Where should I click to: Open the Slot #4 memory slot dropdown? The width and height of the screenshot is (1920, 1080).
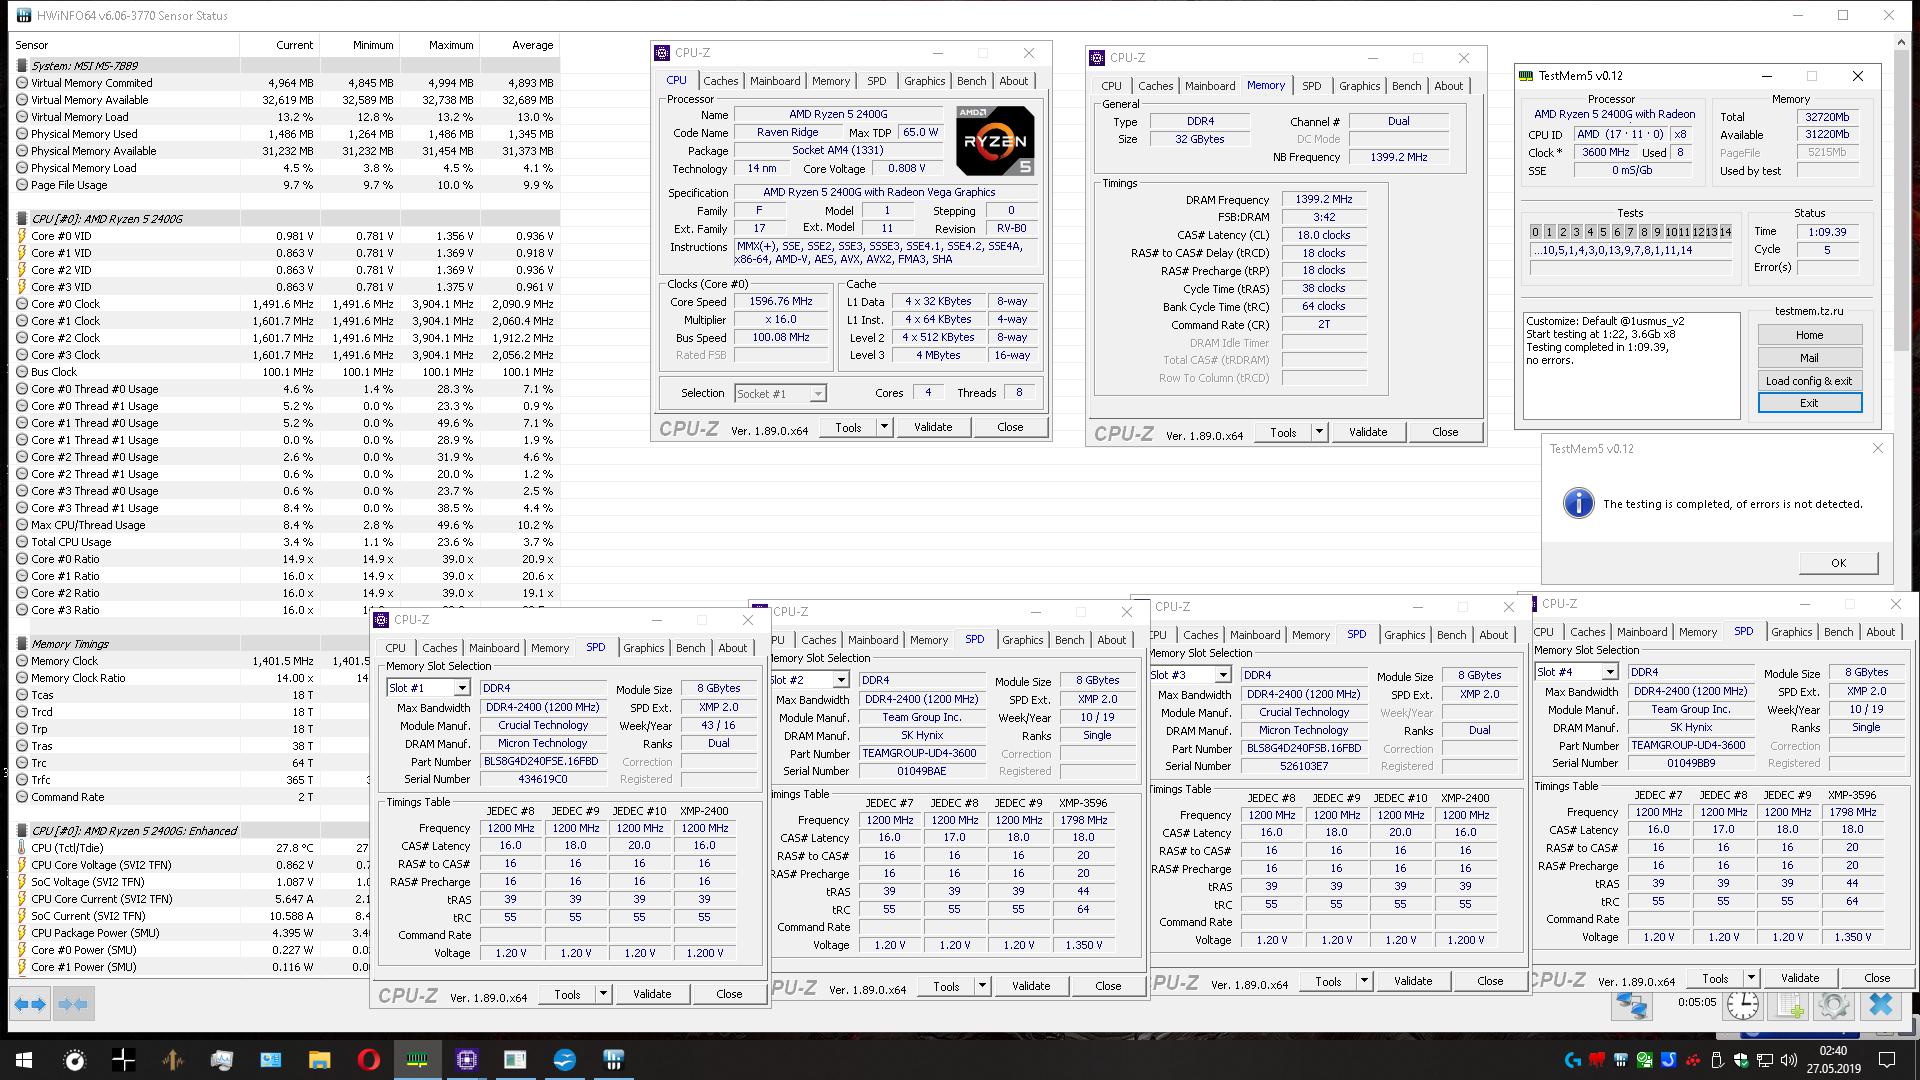(x=1608, y=672)
